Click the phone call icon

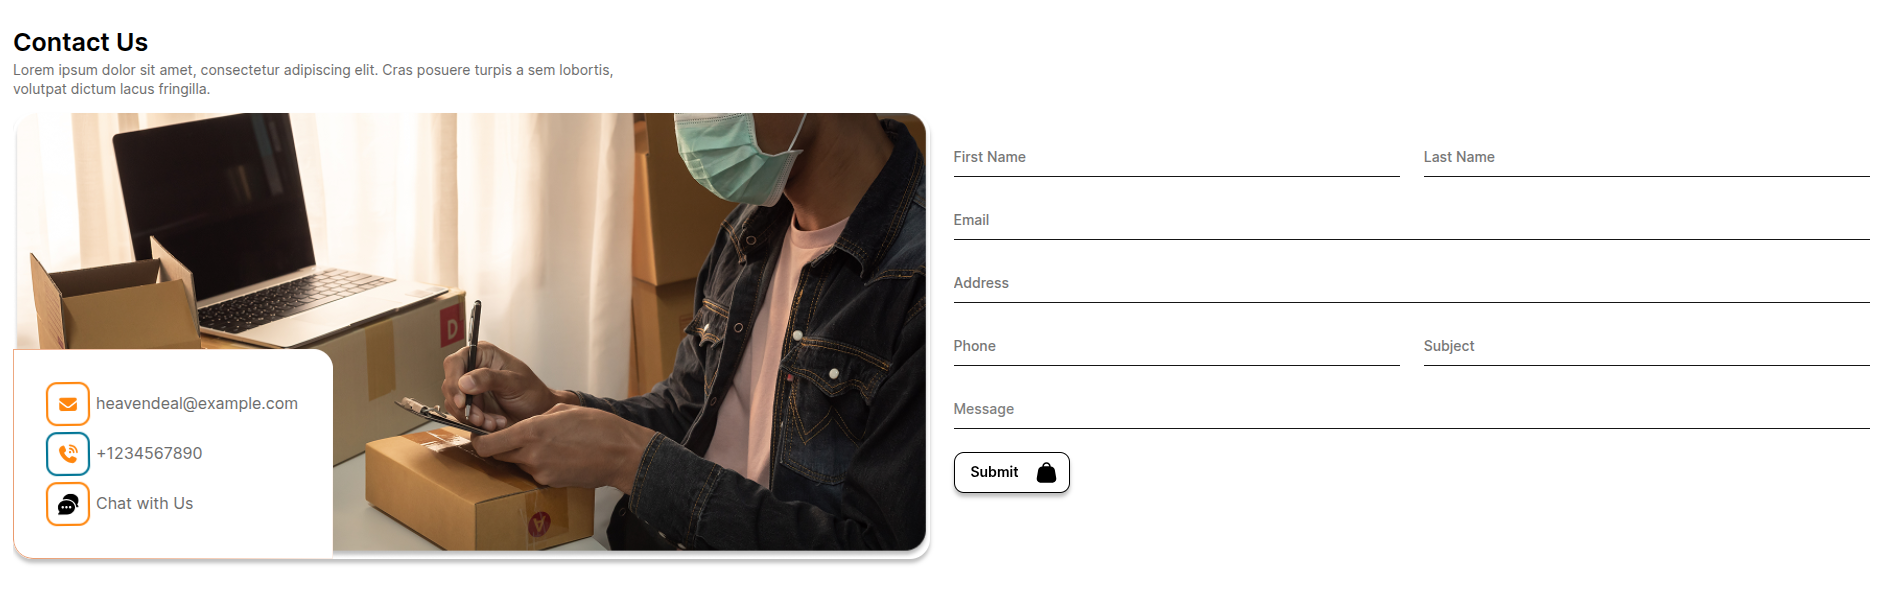tap(68, 454)
